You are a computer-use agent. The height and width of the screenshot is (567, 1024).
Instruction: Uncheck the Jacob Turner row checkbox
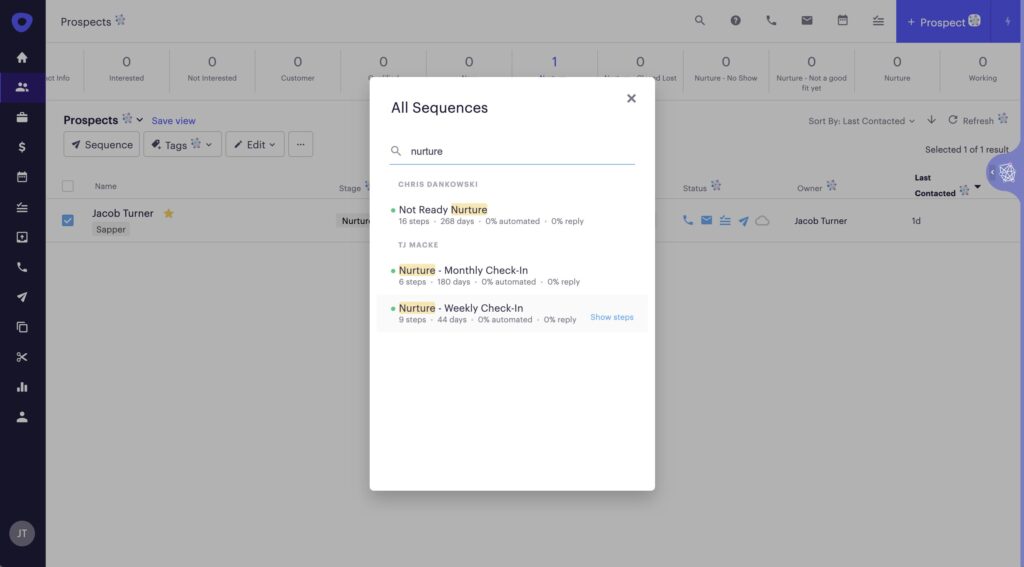[x=68, y=221]
